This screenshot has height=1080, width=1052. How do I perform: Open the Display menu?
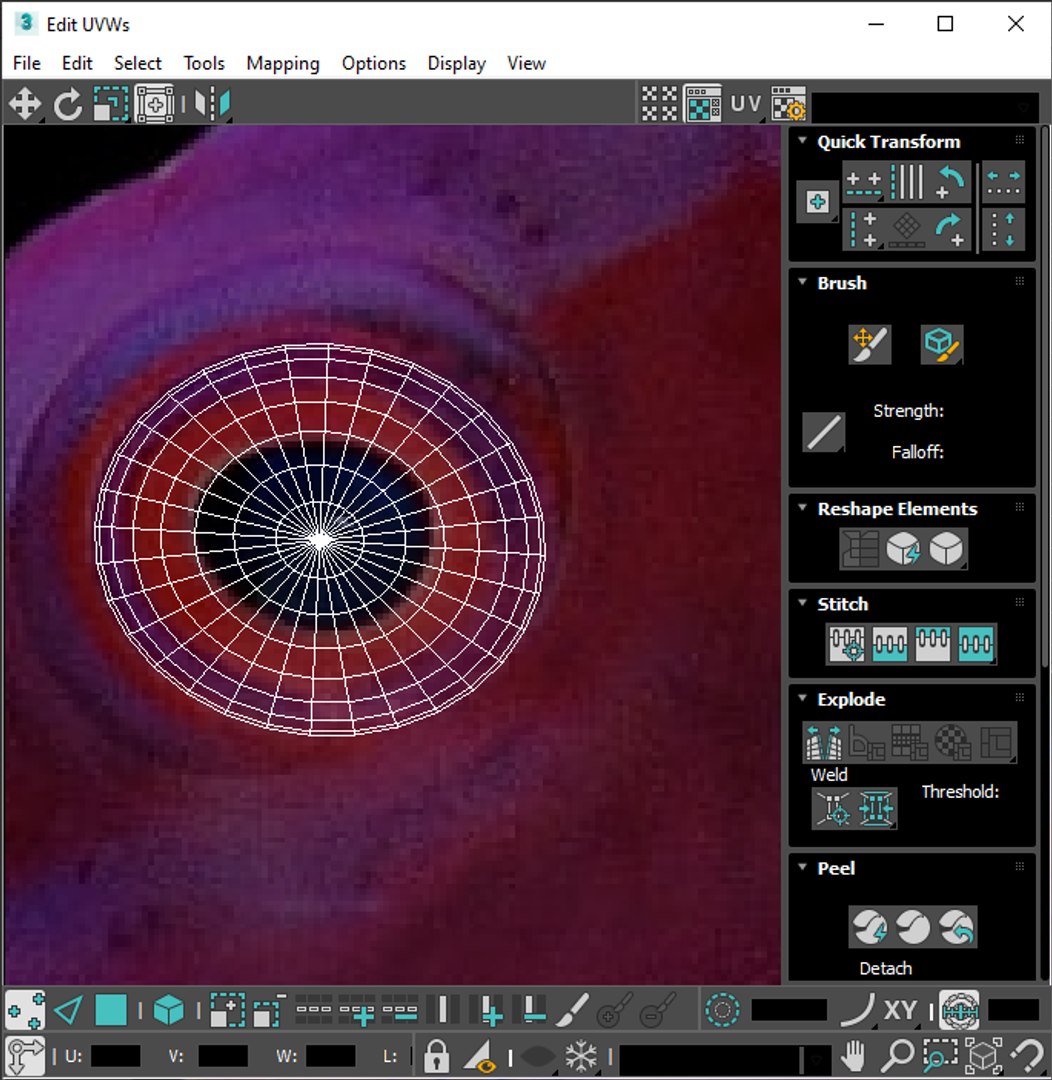457,63
